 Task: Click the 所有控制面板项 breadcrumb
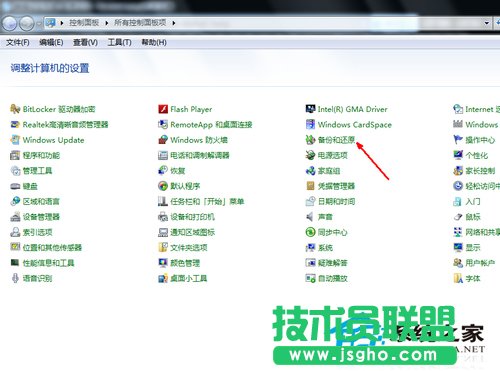[140, 23]
